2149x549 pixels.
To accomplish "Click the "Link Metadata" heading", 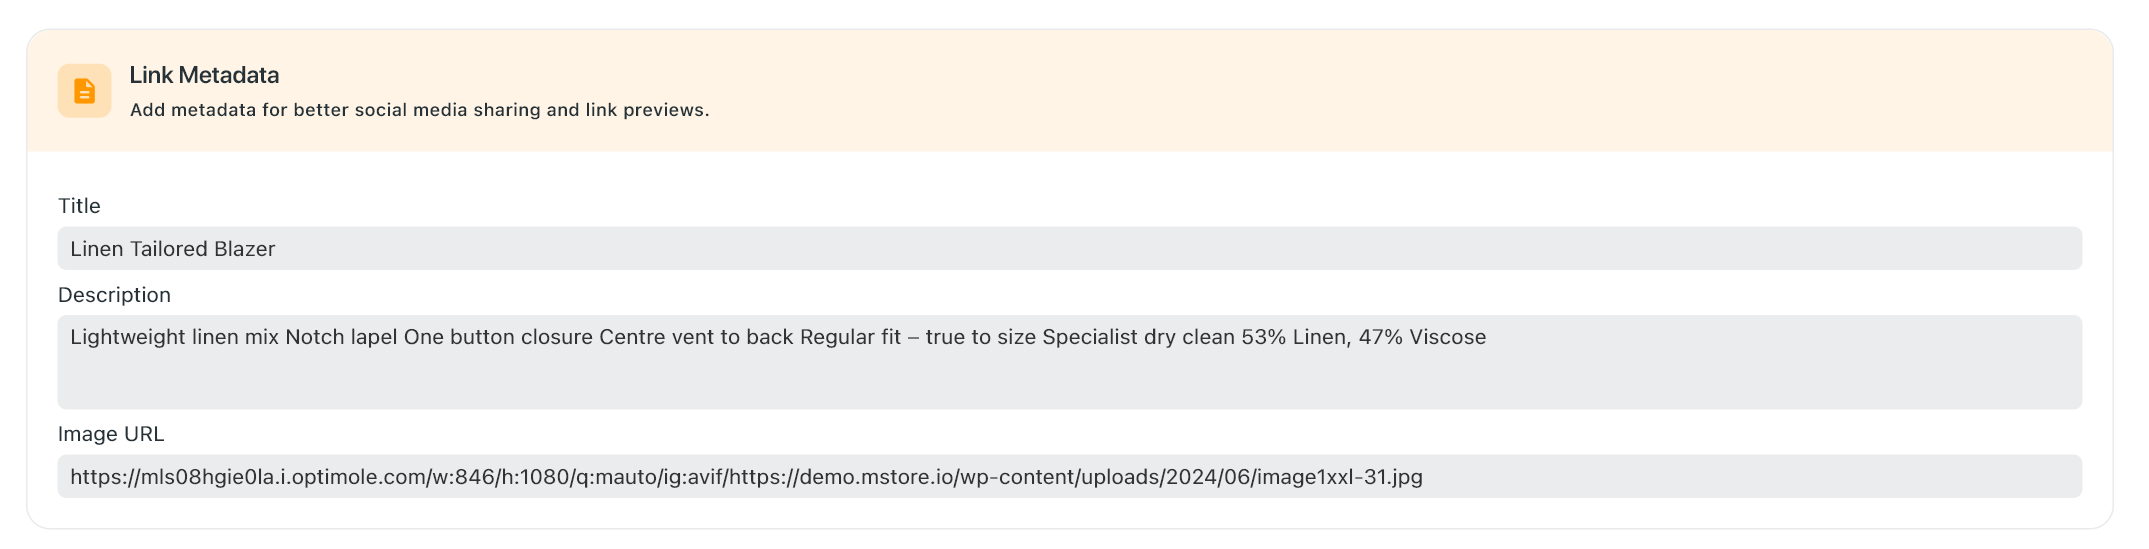I will [204, 75].
